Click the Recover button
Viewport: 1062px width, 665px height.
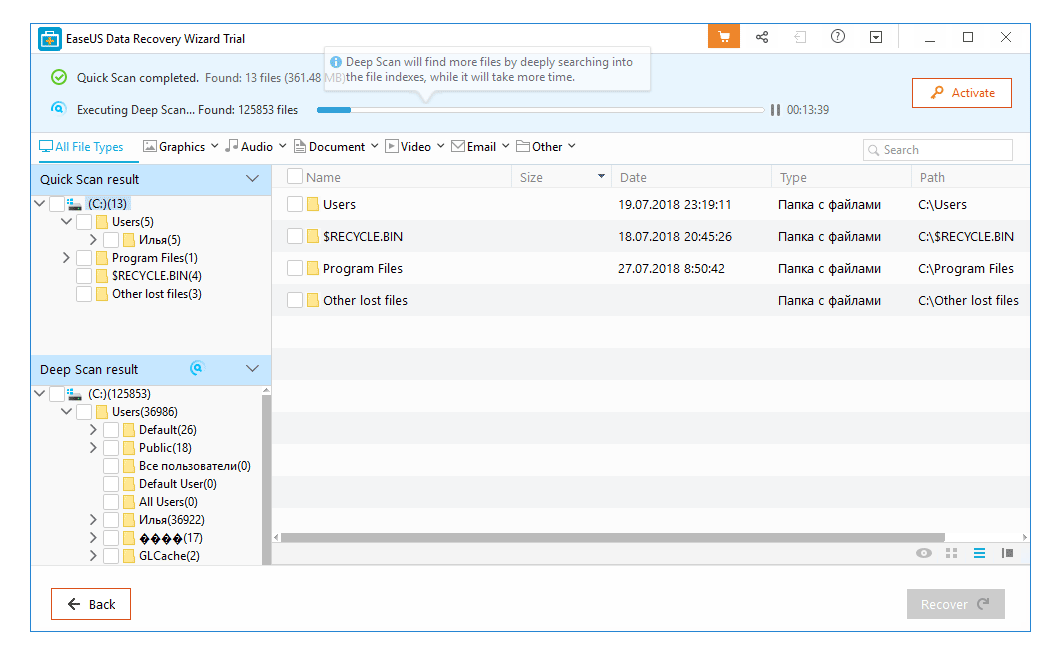tap(956, 604)
